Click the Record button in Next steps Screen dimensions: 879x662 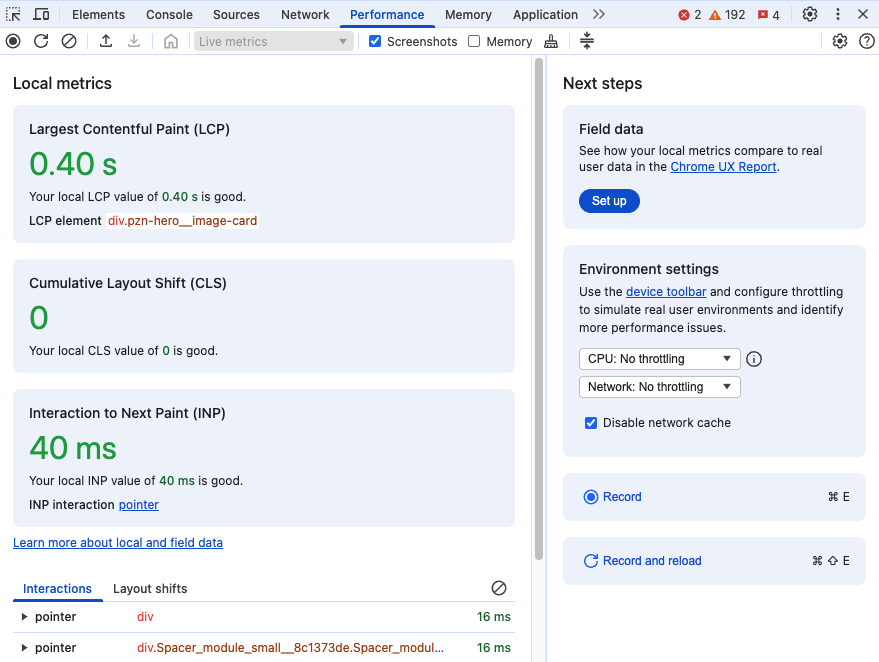pyautogui.click(x=714, y=497)
